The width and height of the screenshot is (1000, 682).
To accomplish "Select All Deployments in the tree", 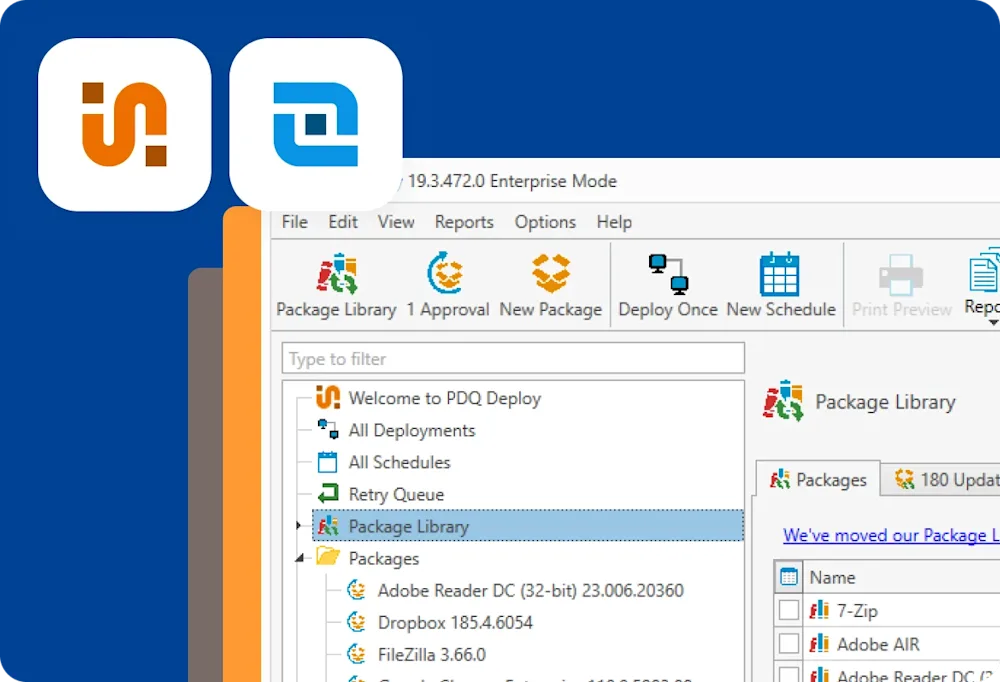I will (x=412, y=431).
